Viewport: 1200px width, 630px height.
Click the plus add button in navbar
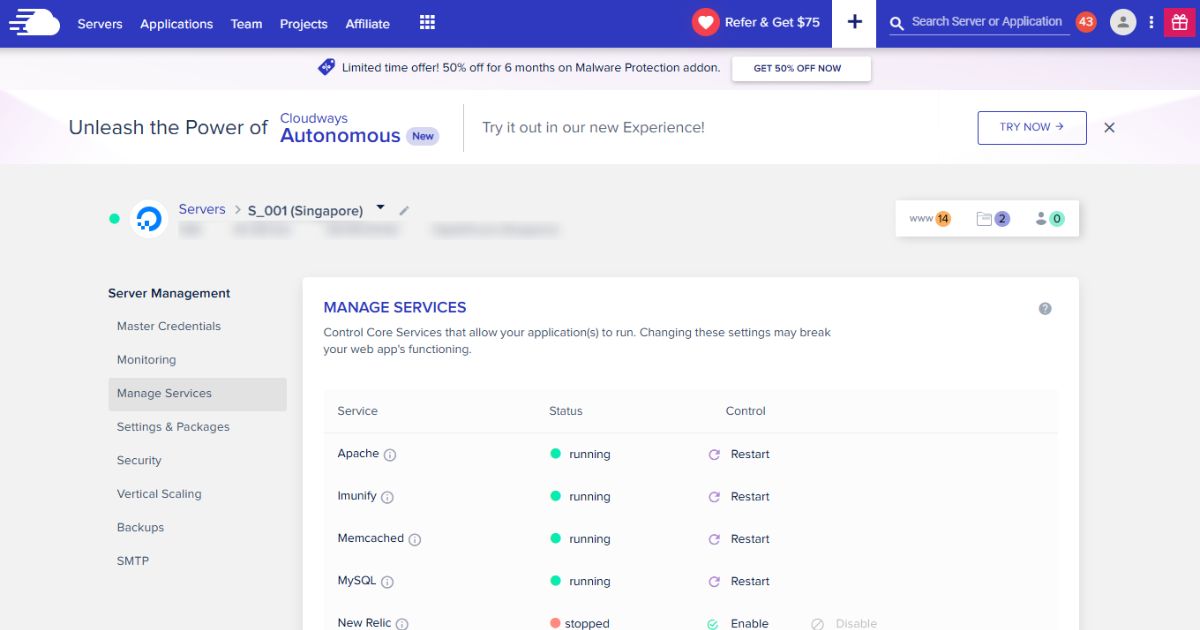854,23
